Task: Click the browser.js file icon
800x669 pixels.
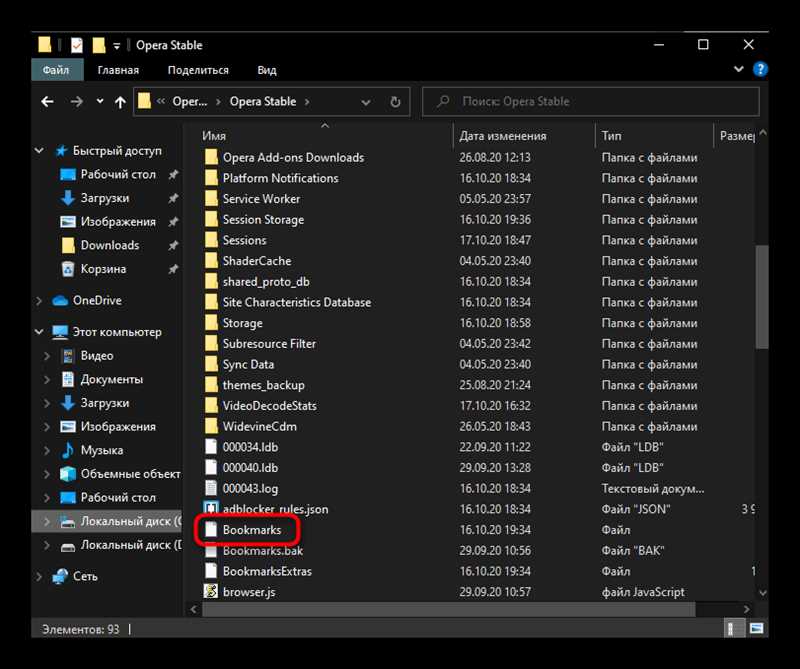Action: [211, 591]
